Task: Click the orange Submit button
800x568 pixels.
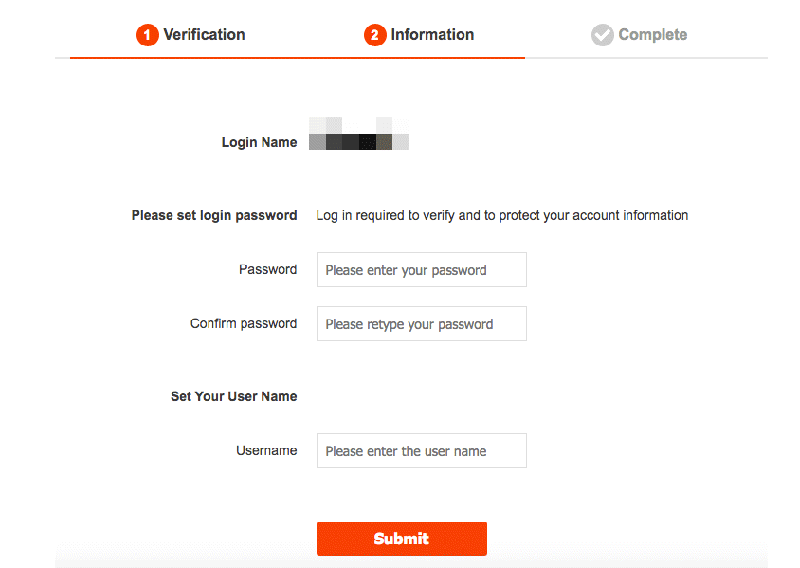Action: pos(402,539)
